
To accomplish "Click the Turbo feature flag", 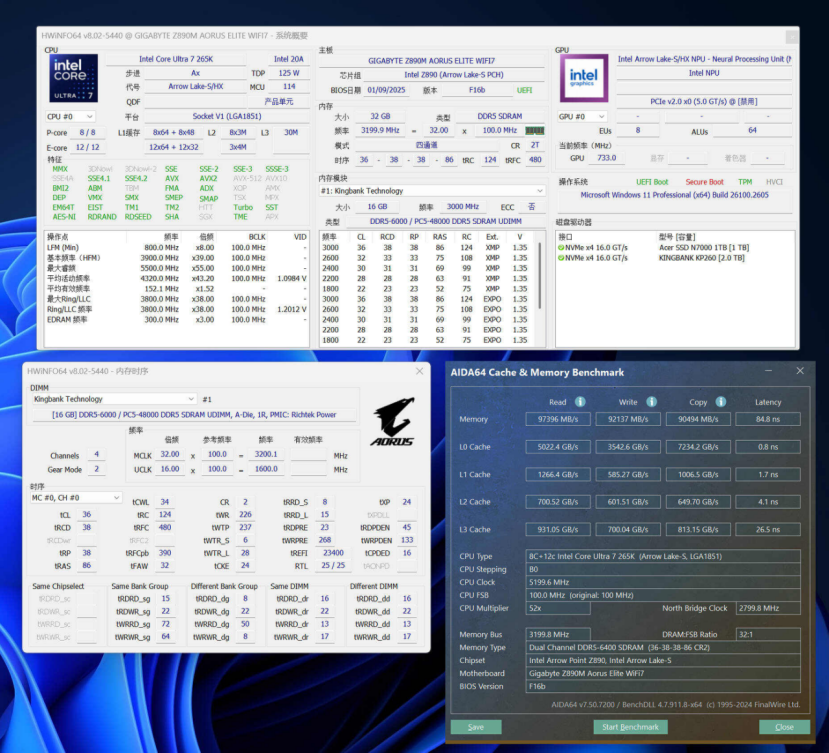I will click(243, 207).
